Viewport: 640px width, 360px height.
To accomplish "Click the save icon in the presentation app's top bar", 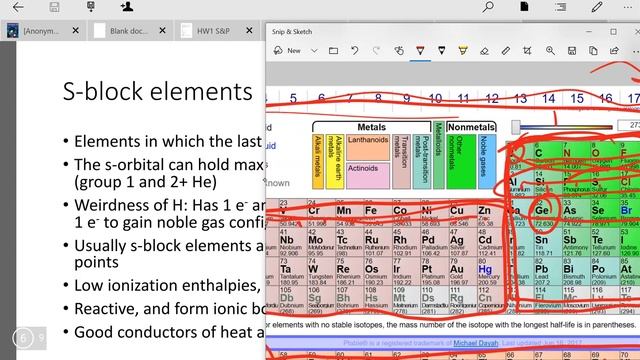I will (x=54, y=7).
